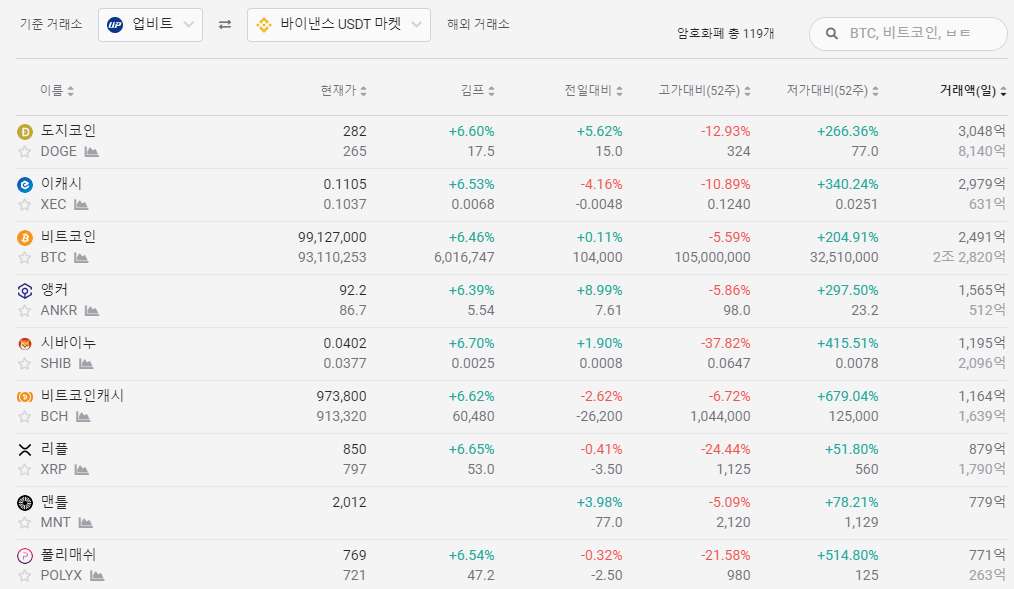Open the 업비트 base exchange dropdown
This screenshot has height=589, width=1014.
click(x=151, y=24)
